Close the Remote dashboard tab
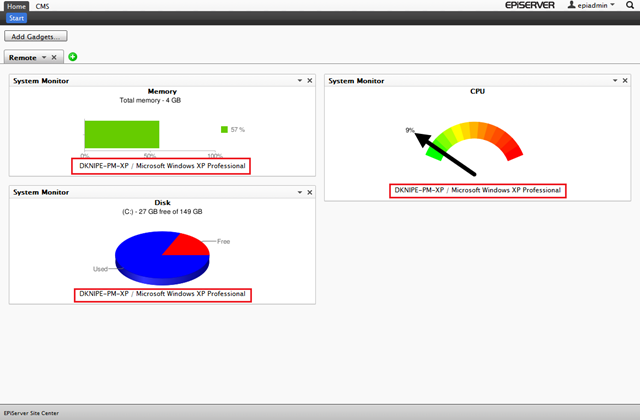The image size is (640, 420). (54, 57)
